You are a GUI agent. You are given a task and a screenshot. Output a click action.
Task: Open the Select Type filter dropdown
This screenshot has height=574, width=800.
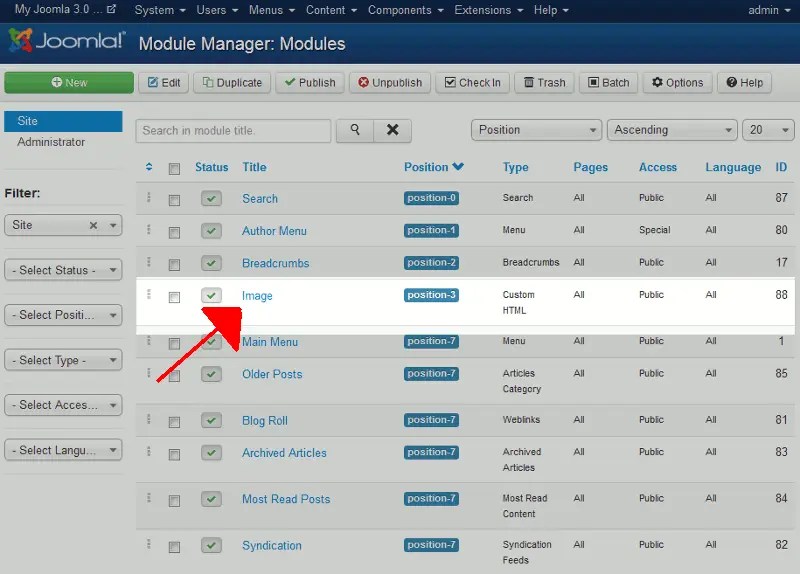(63, 360)
